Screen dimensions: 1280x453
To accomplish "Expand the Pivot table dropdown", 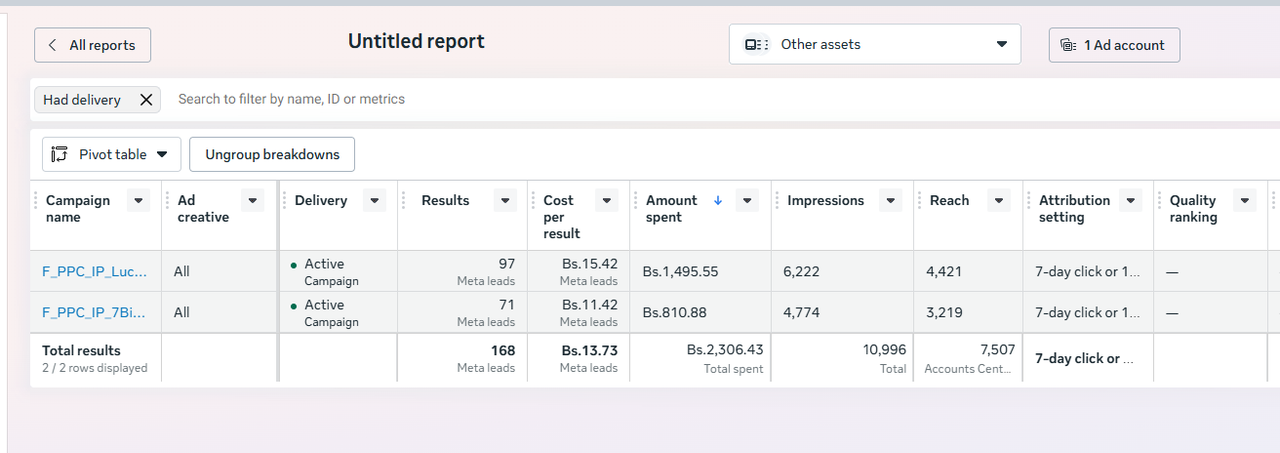I will 162,154.
